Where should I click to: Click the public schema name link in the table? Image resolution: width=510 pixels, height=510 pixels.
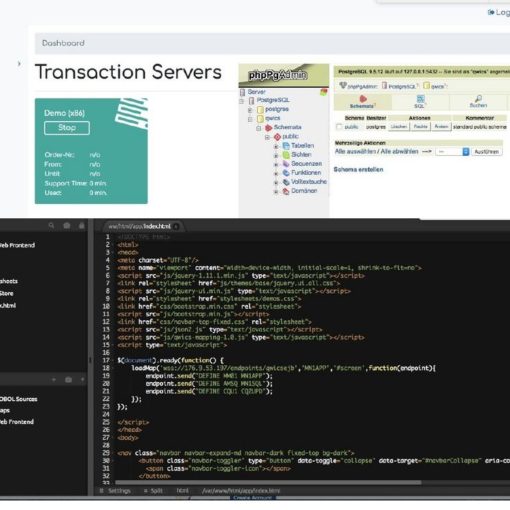tap(351, 127)
